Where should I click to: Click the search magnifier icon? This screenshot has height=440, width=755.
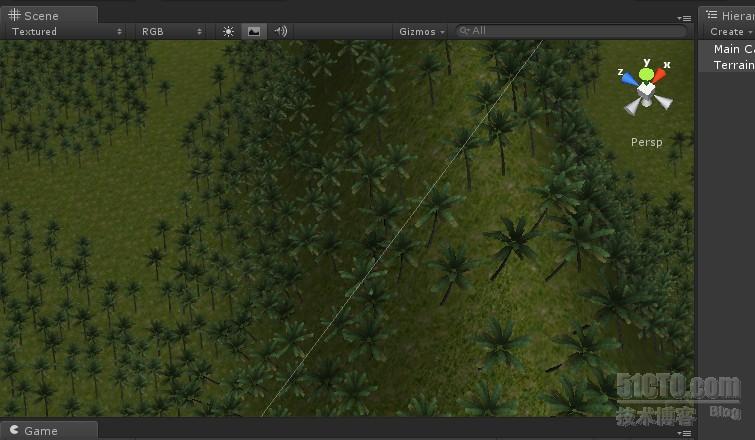pyautogui.click(x=464, y=31)
